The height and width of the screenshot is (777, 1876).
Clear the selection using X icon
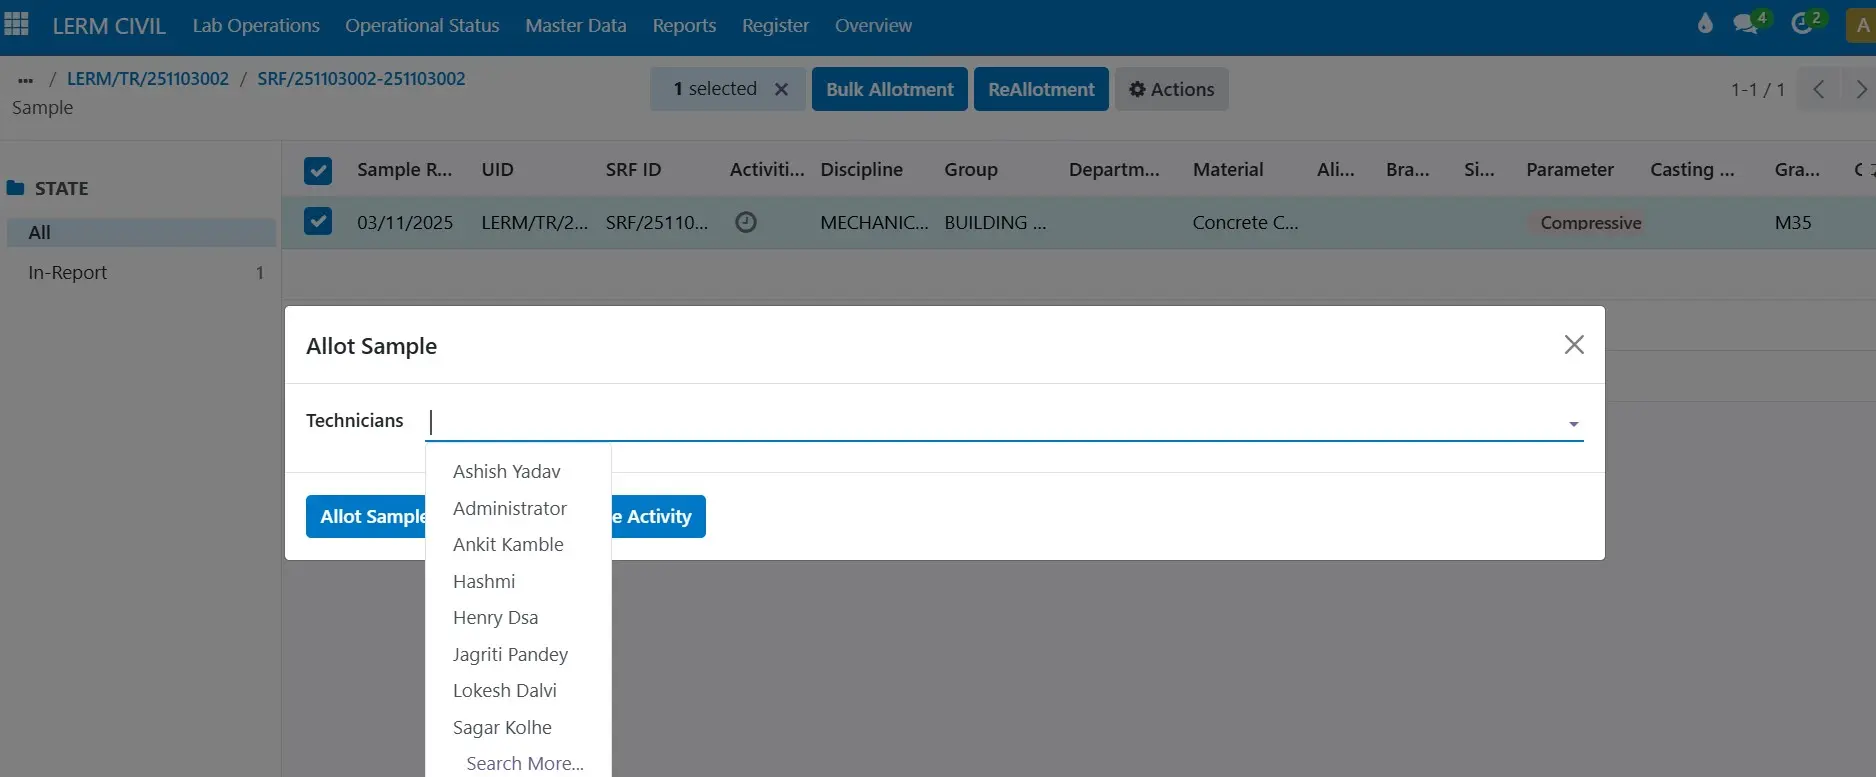click(x=781, y=89)
